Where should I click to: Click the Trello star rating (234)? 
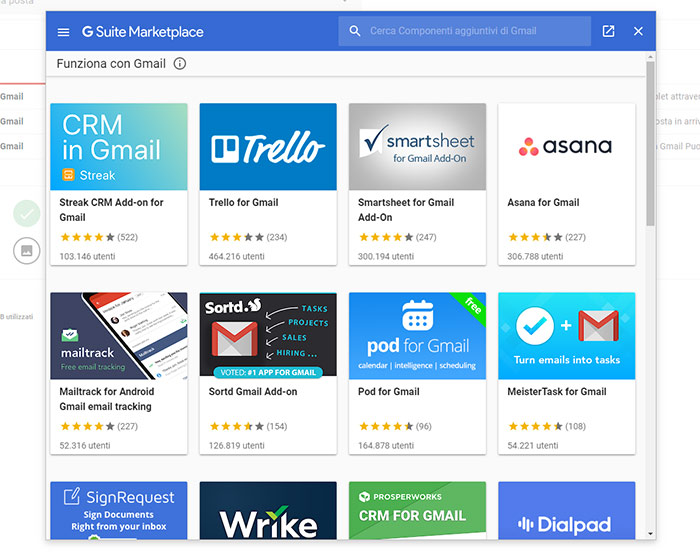tap(248, 237)
